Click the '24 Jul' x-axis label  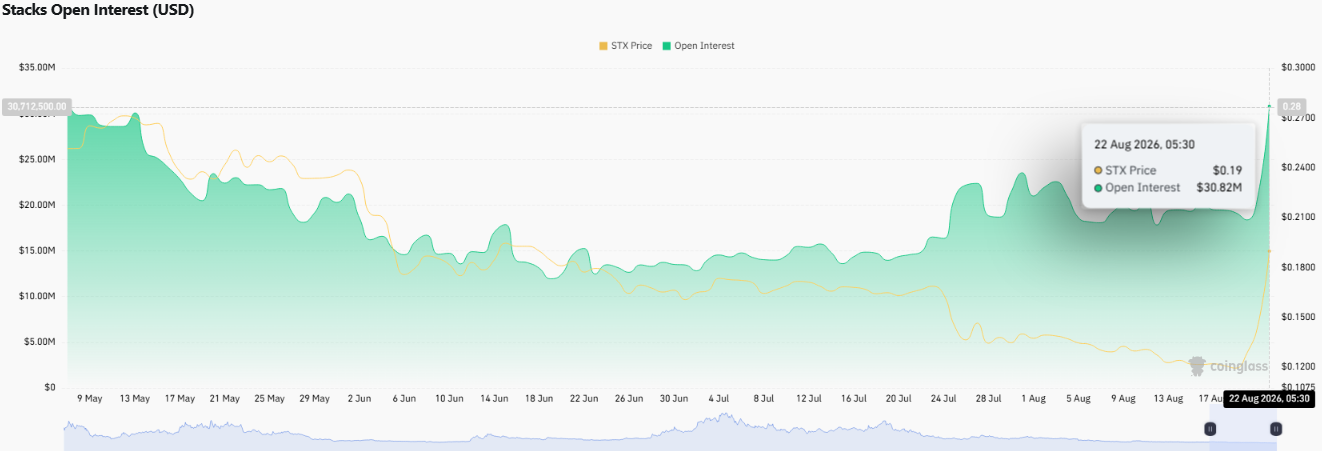coord(943,398)
